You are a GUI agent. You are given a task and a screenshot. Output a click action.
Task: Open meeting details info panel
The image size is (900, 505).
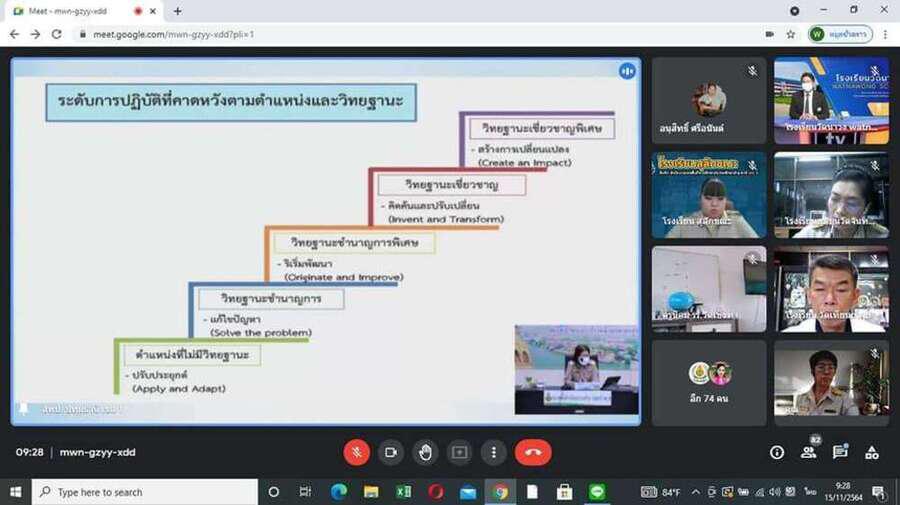point(777,452)
